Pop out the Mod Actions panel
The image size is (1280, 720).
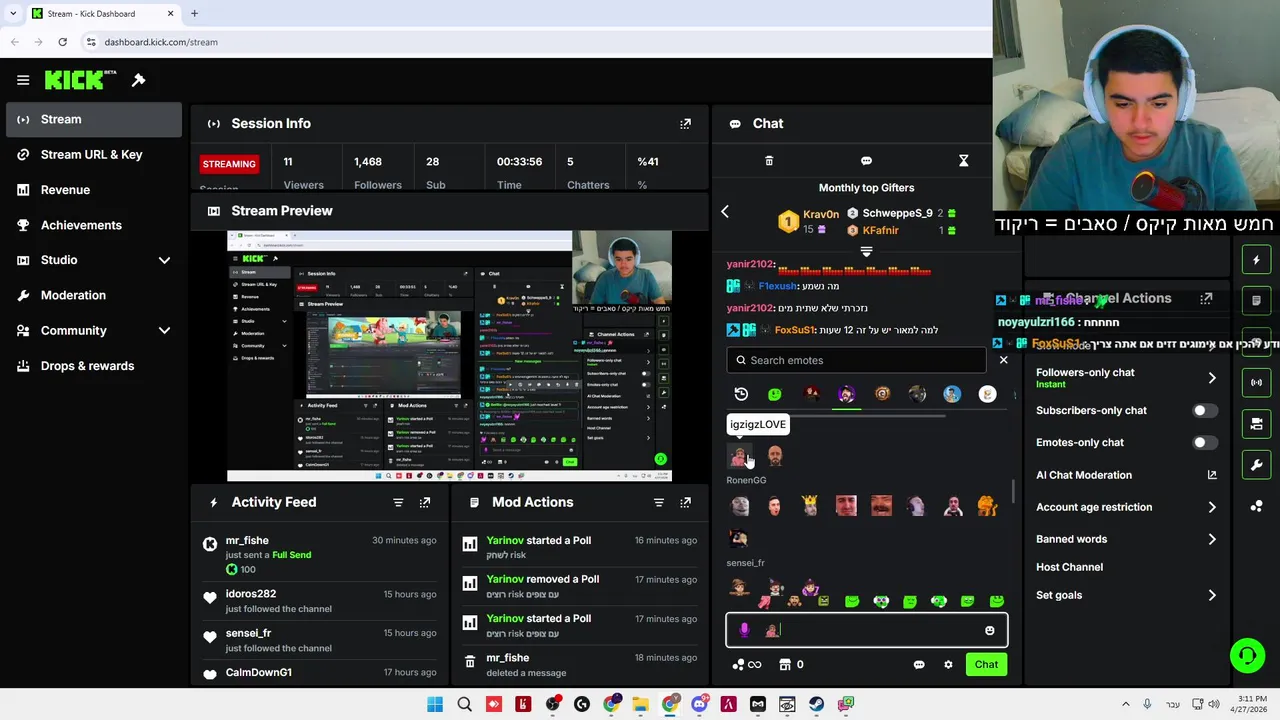pos(685,502)
